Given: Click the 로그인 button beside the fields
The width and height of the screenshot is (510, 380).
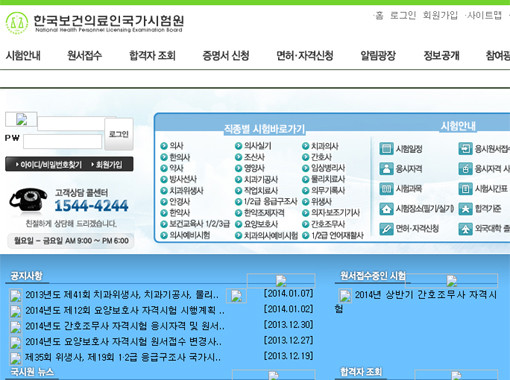Looking at the screenshot, I should click(119, 134).
